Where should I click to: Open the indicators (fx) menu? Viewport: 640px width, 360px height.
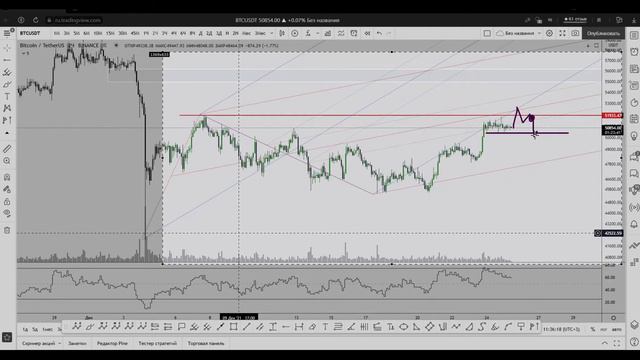309,33
